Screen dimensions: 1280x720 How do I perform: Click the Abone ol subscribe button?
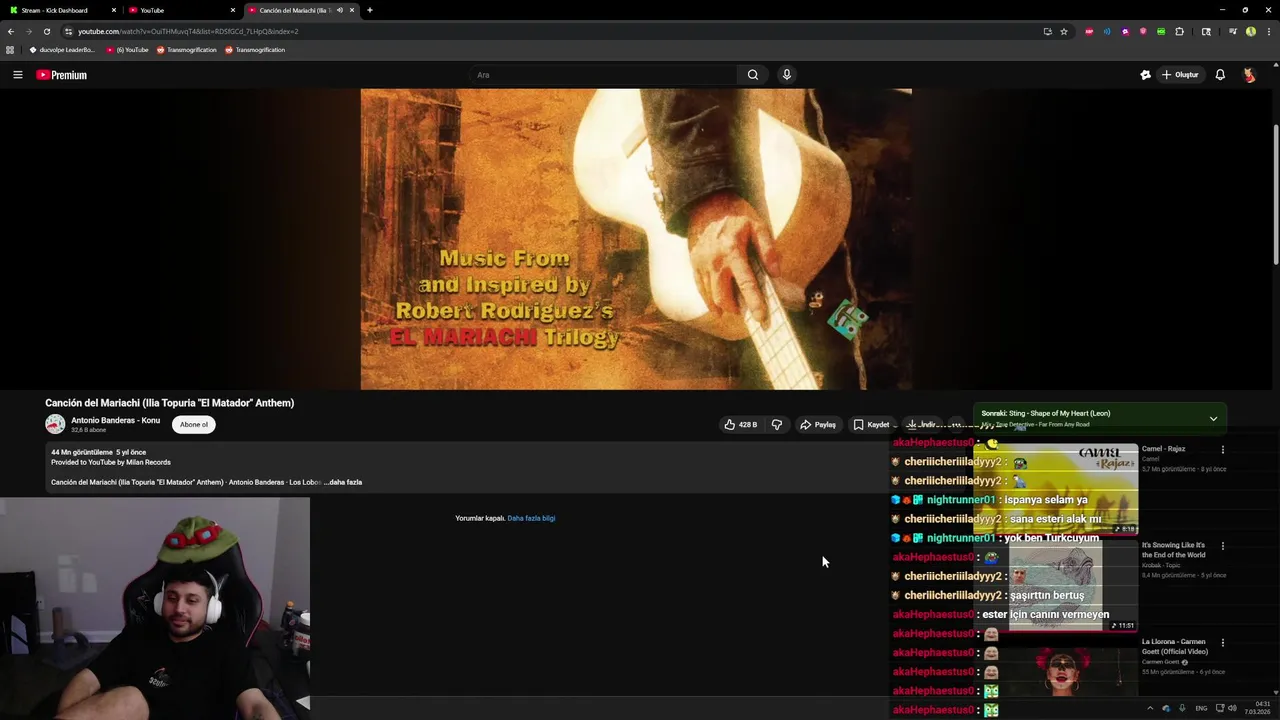pos(194,425)
